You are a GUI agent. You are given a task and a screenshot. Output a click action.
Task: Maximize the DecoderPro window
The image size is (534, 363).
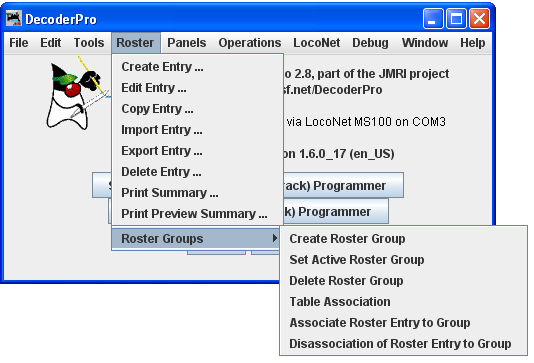[x=456, y=18]
